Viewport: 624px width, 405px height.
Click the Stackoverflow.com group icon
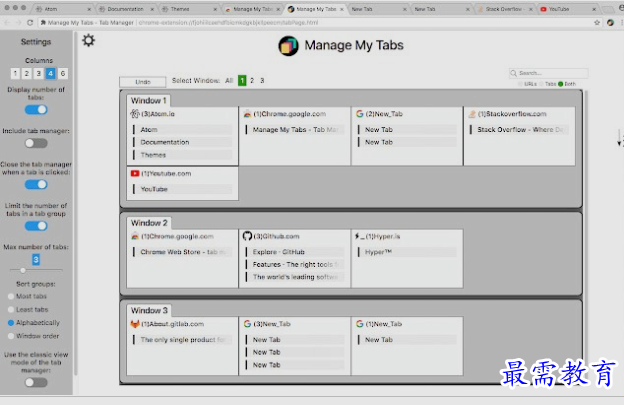pos(472,114)
